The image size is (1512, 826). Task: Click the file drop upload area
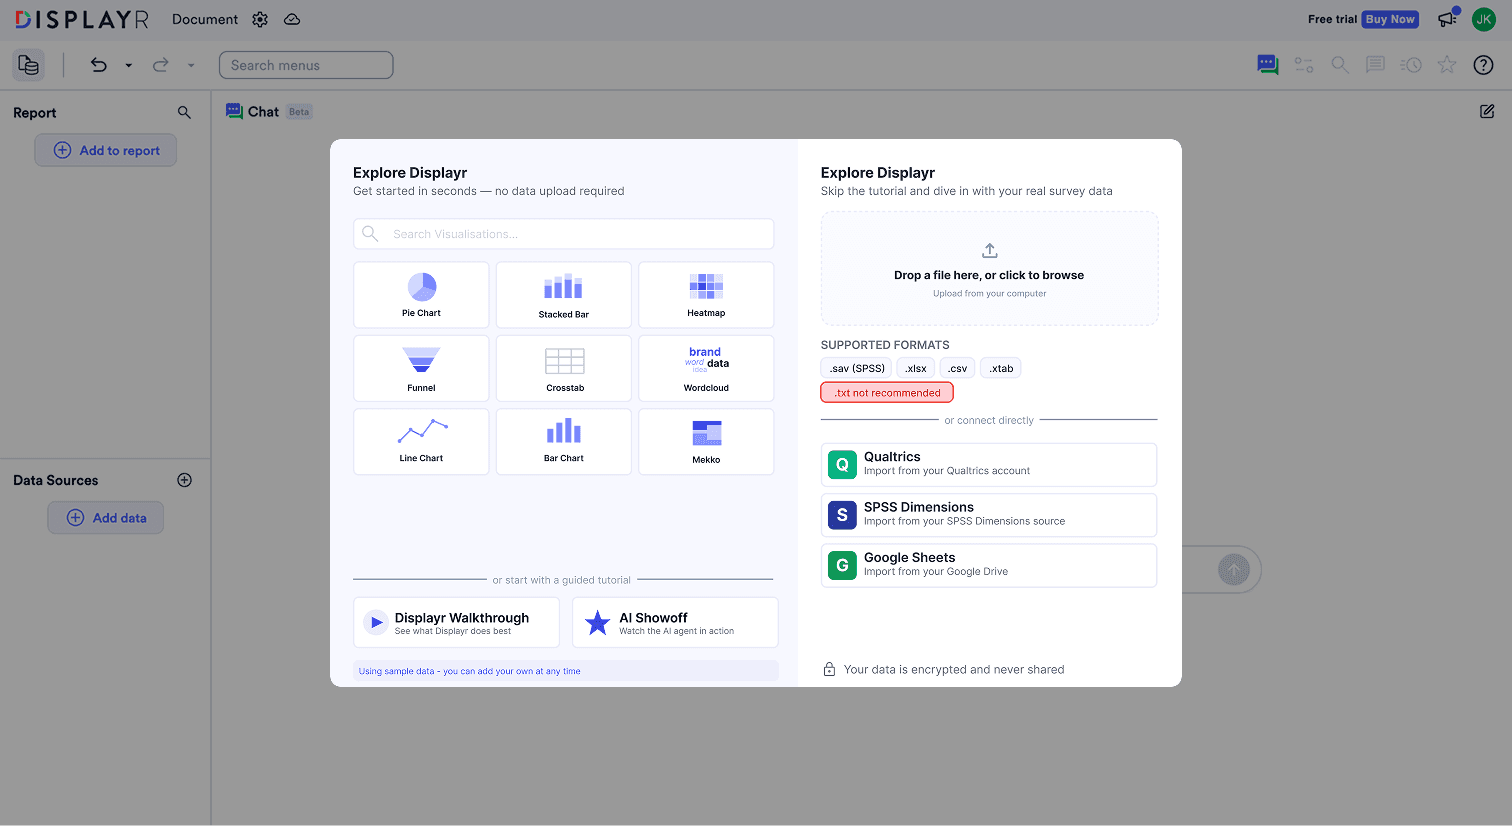pos(989,268)
